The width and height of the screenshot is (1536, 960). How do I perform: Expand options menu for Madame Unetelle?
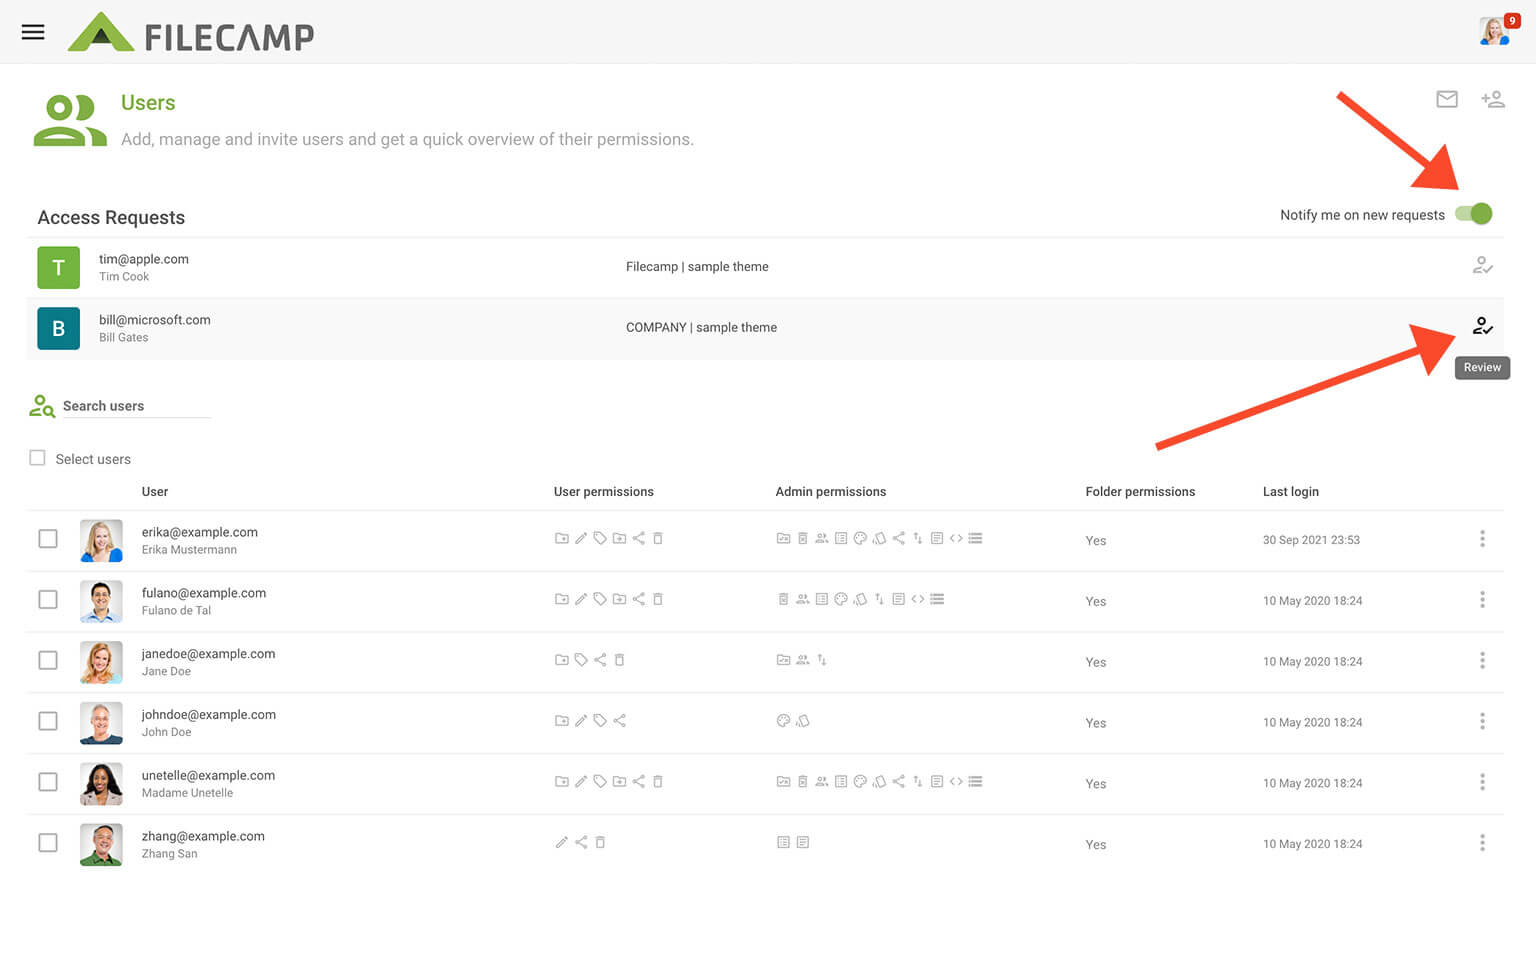pyautogui.click(x=1482, y=782)
